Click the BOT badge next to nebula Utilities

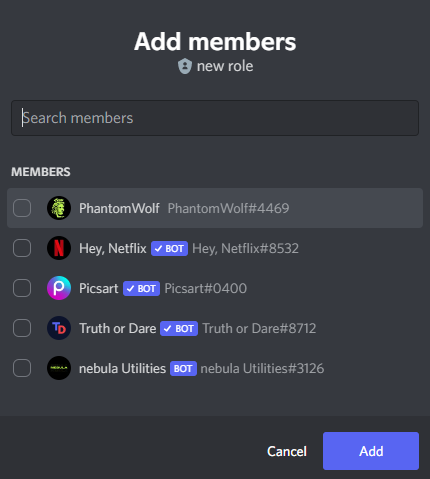183,368
